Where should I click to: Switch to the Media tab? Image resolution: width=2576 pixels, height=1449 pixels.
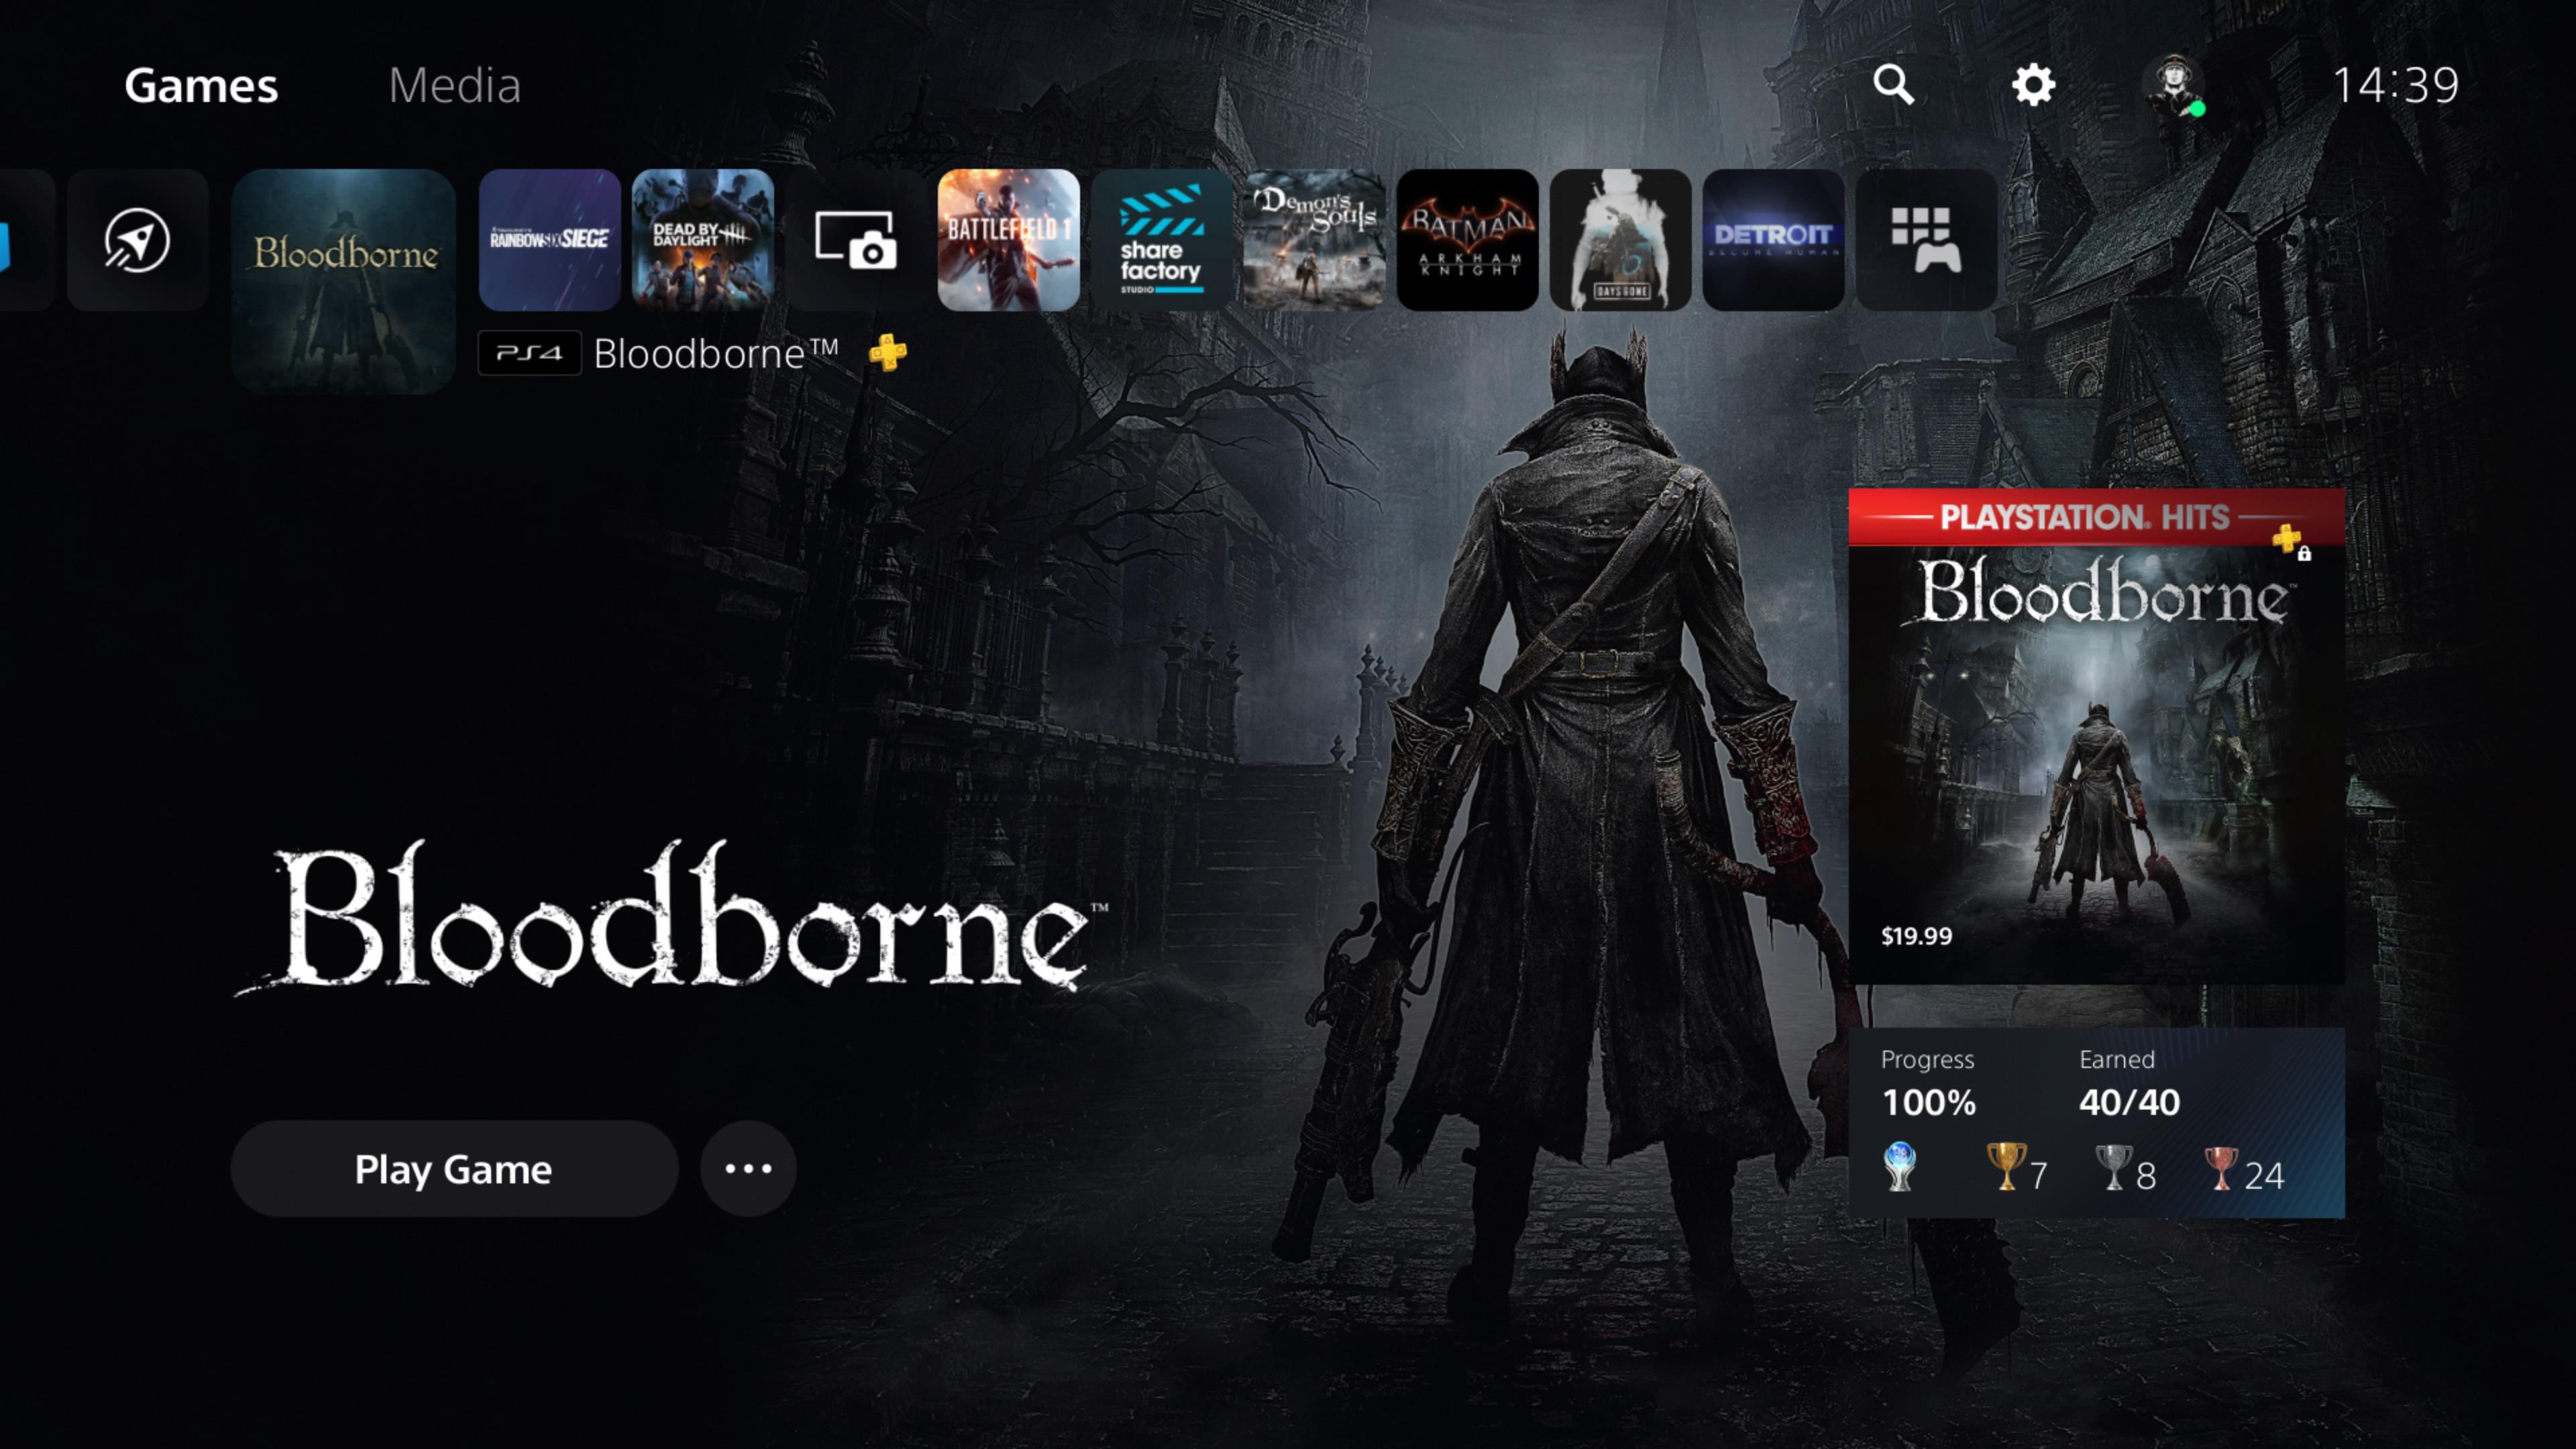point(454,85)
